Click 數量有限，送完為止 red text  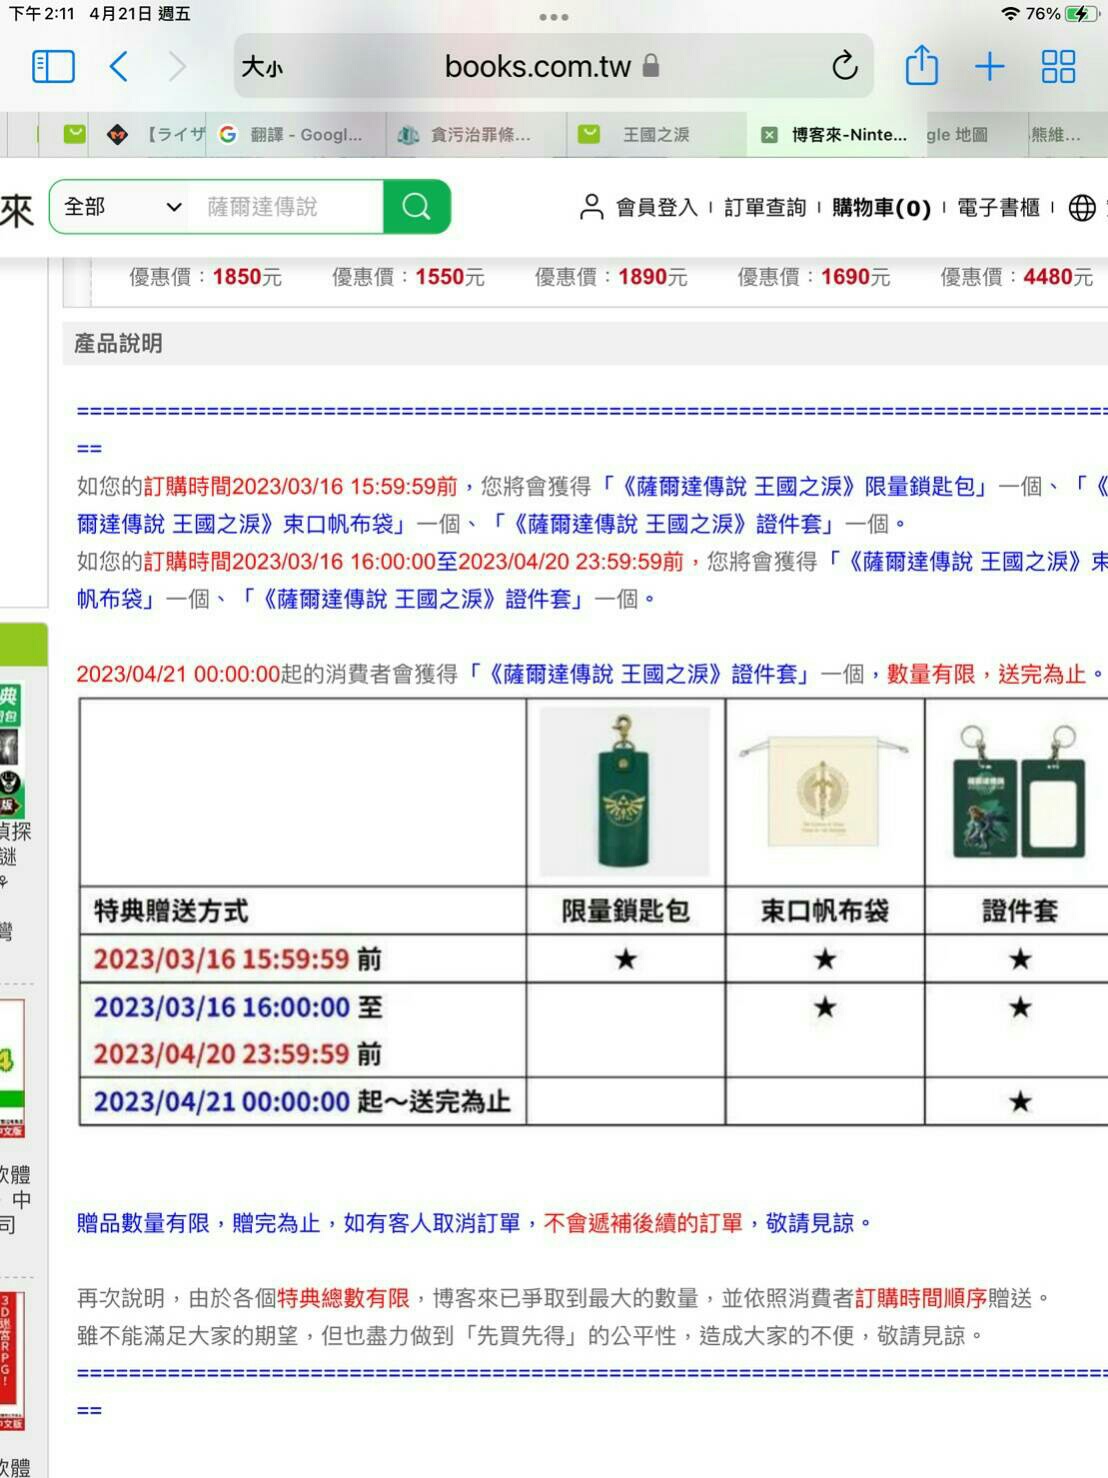click(x=985, y=674)
